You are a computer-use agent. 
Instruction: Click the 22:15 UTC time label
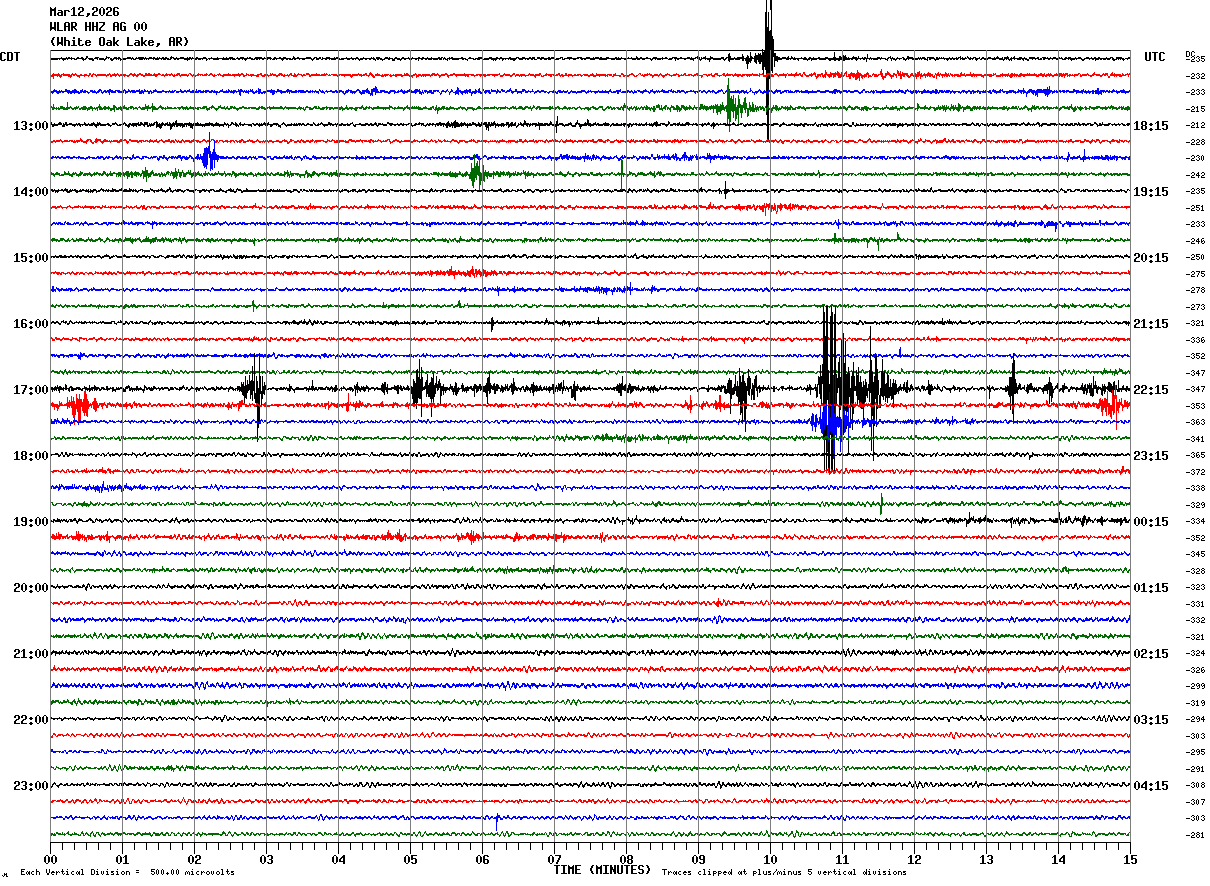click(x=1151, y=390)
